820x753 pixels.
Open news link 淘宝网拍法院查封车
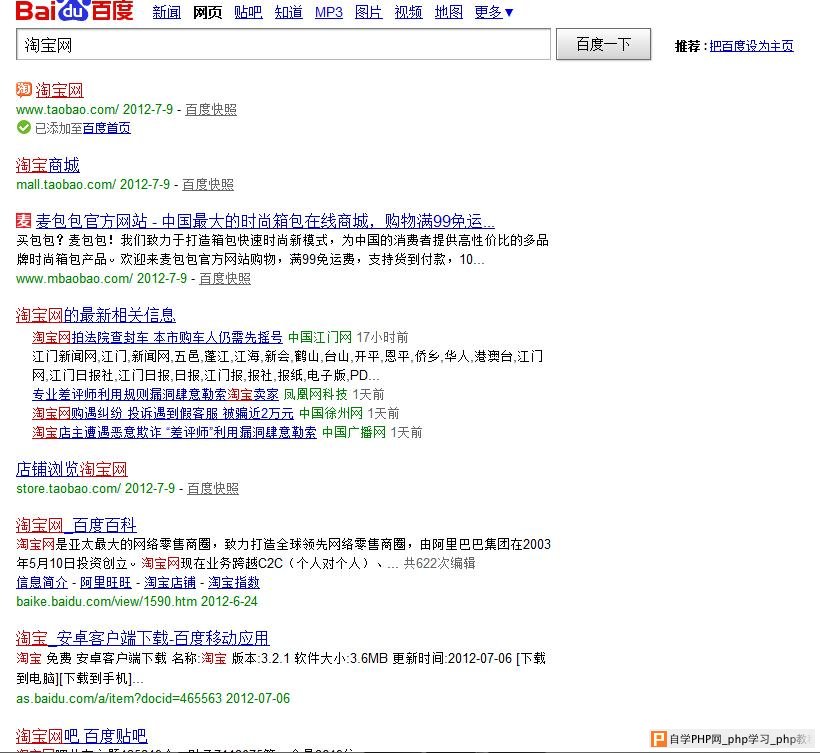point(157,337)
